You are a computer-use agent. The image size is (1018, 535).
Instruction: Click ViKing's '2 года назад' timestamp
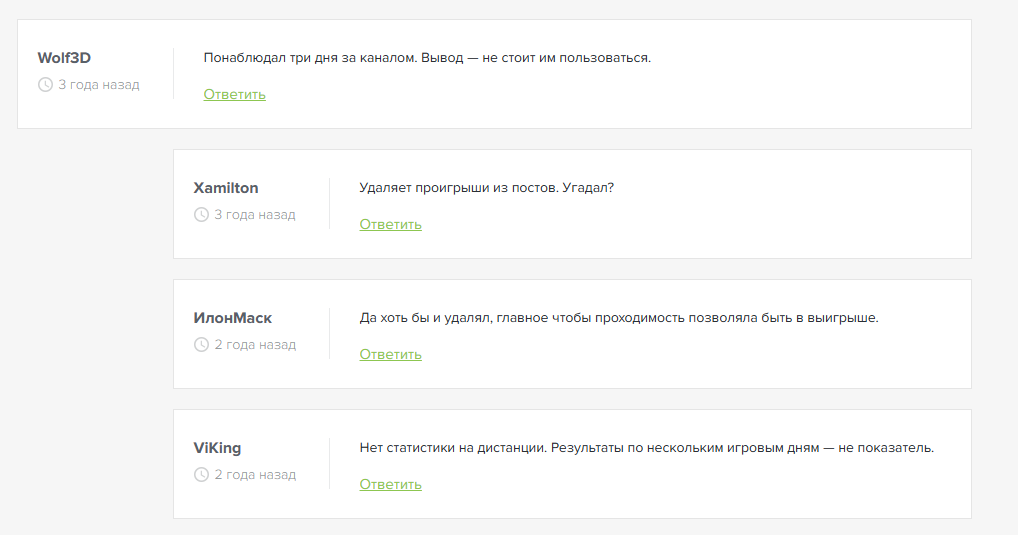[254, 475]
